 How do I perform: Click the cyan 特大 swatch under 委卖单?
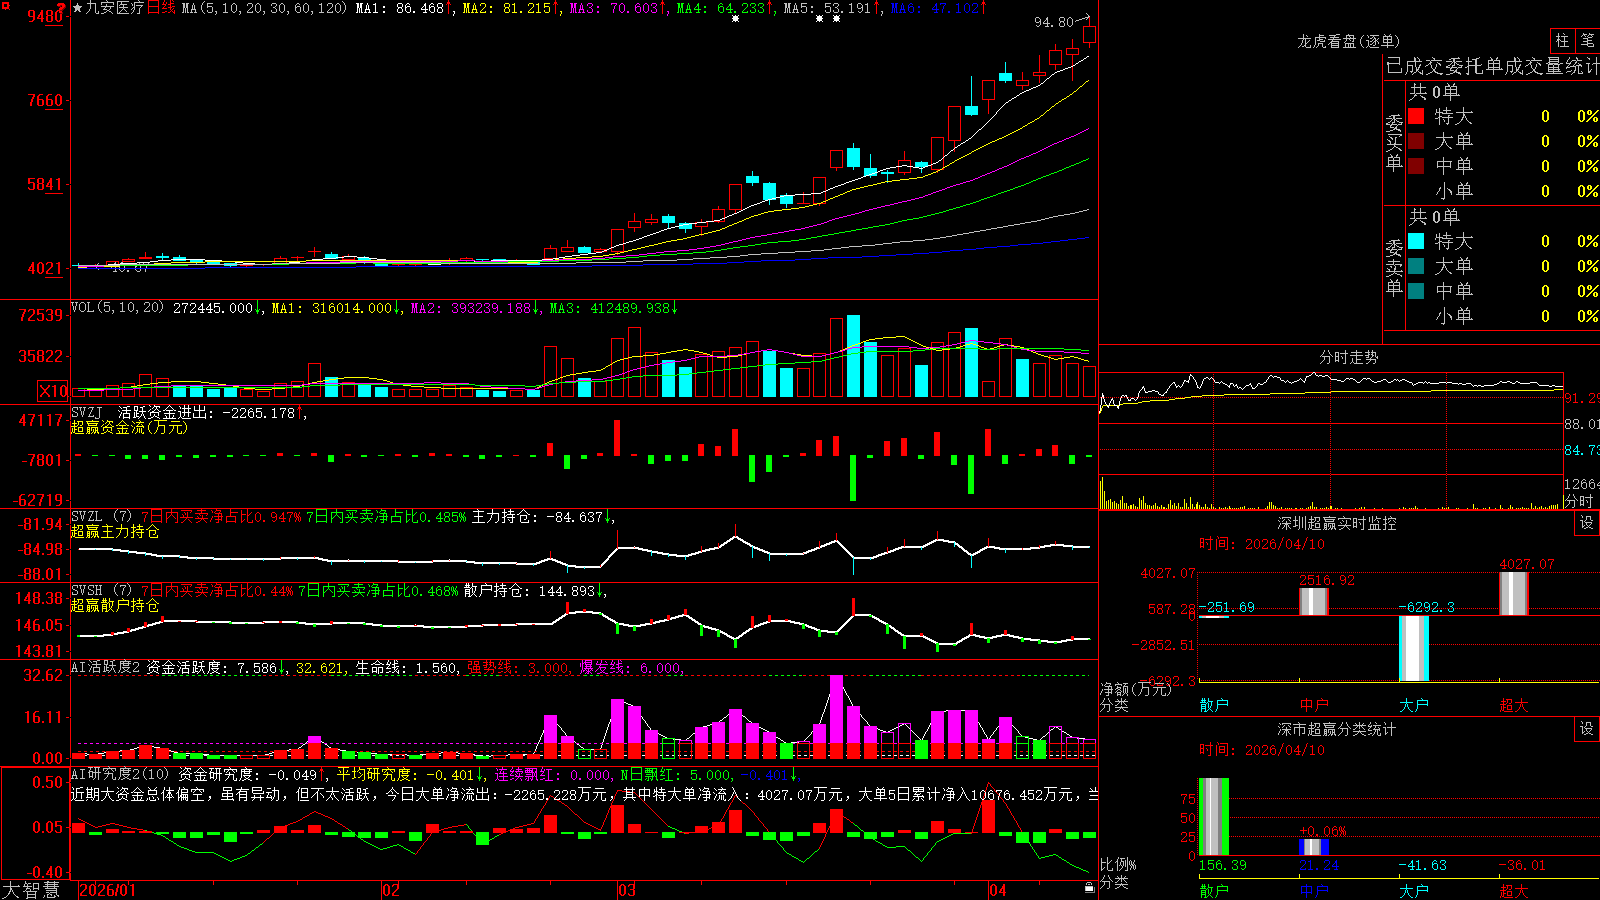pos(1416,241)
